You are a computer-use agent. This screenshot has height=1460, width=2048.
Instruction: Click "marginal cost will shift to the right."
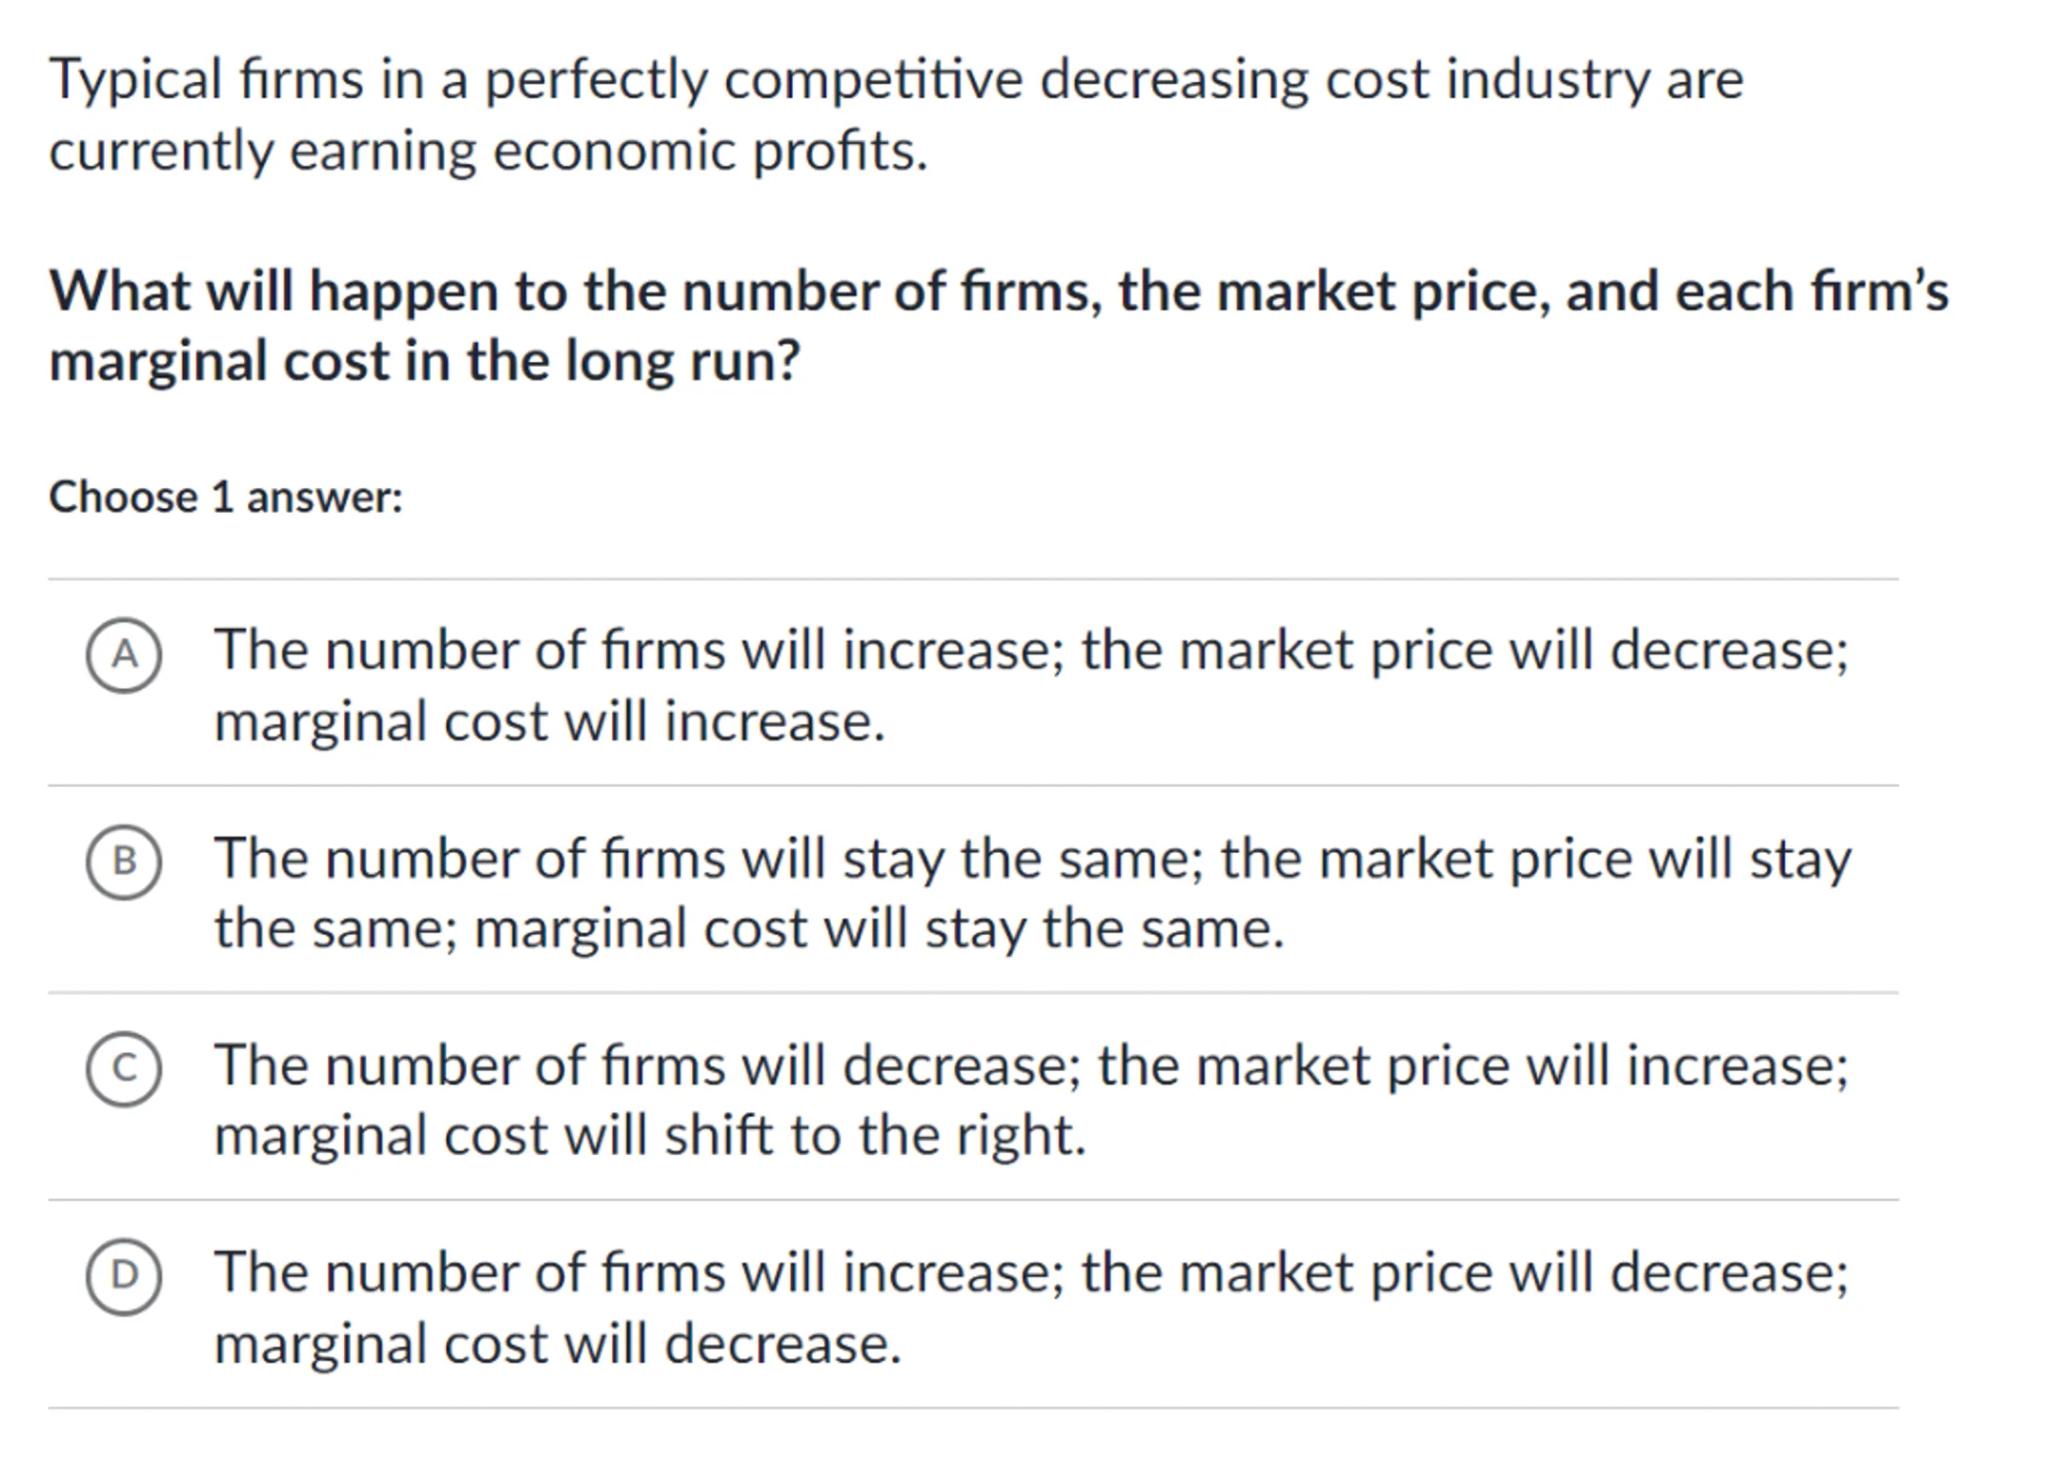coord(649,1135)
